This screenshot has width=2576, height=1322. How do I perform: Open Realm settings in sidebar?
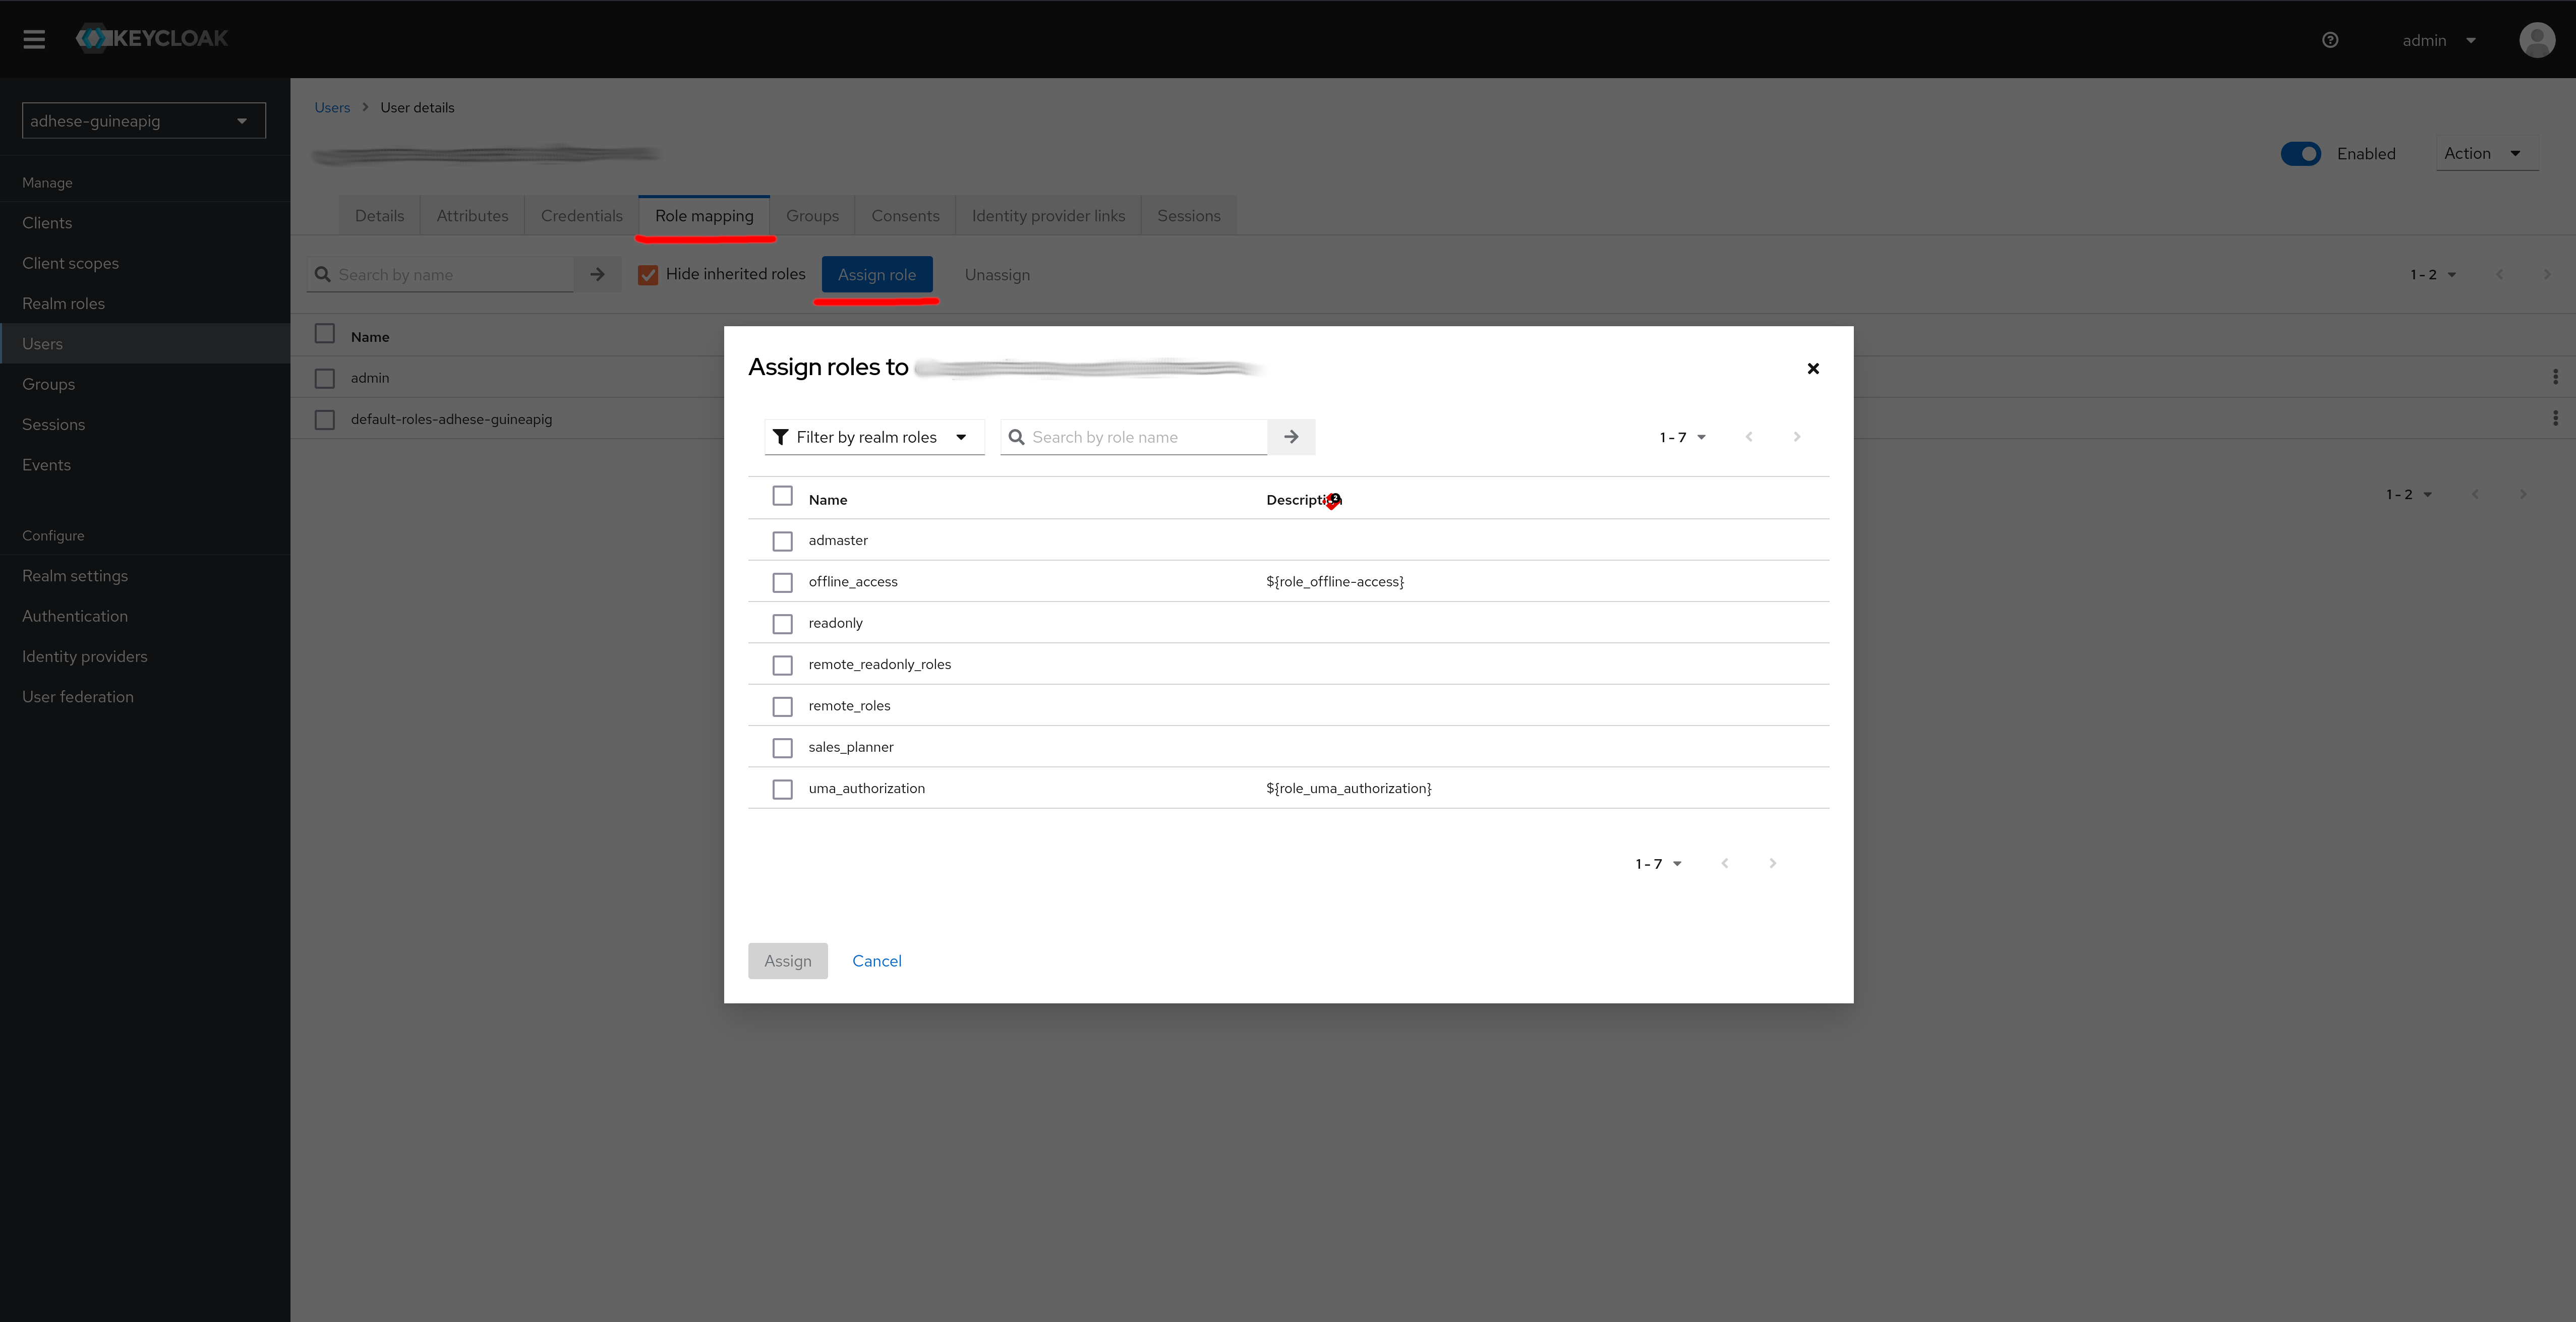click(x=75, y=576)
